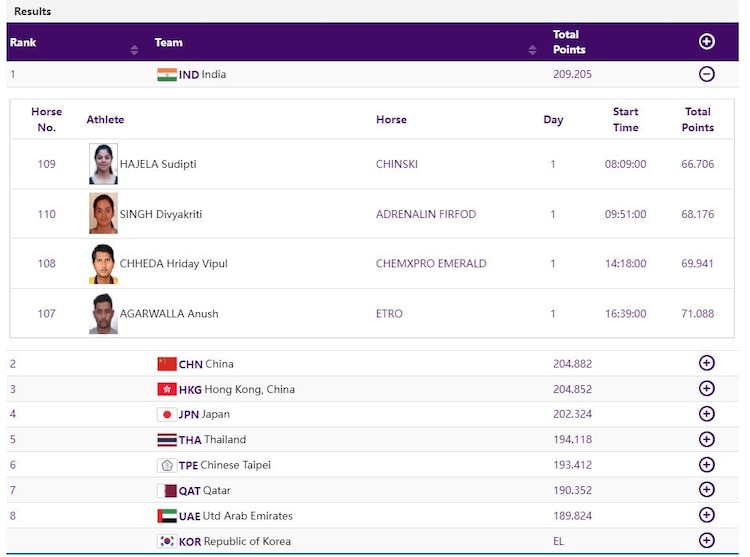Select athlete name AGARWALLA Anush
This screenshot has width=750, height=557.
[168, 314]
